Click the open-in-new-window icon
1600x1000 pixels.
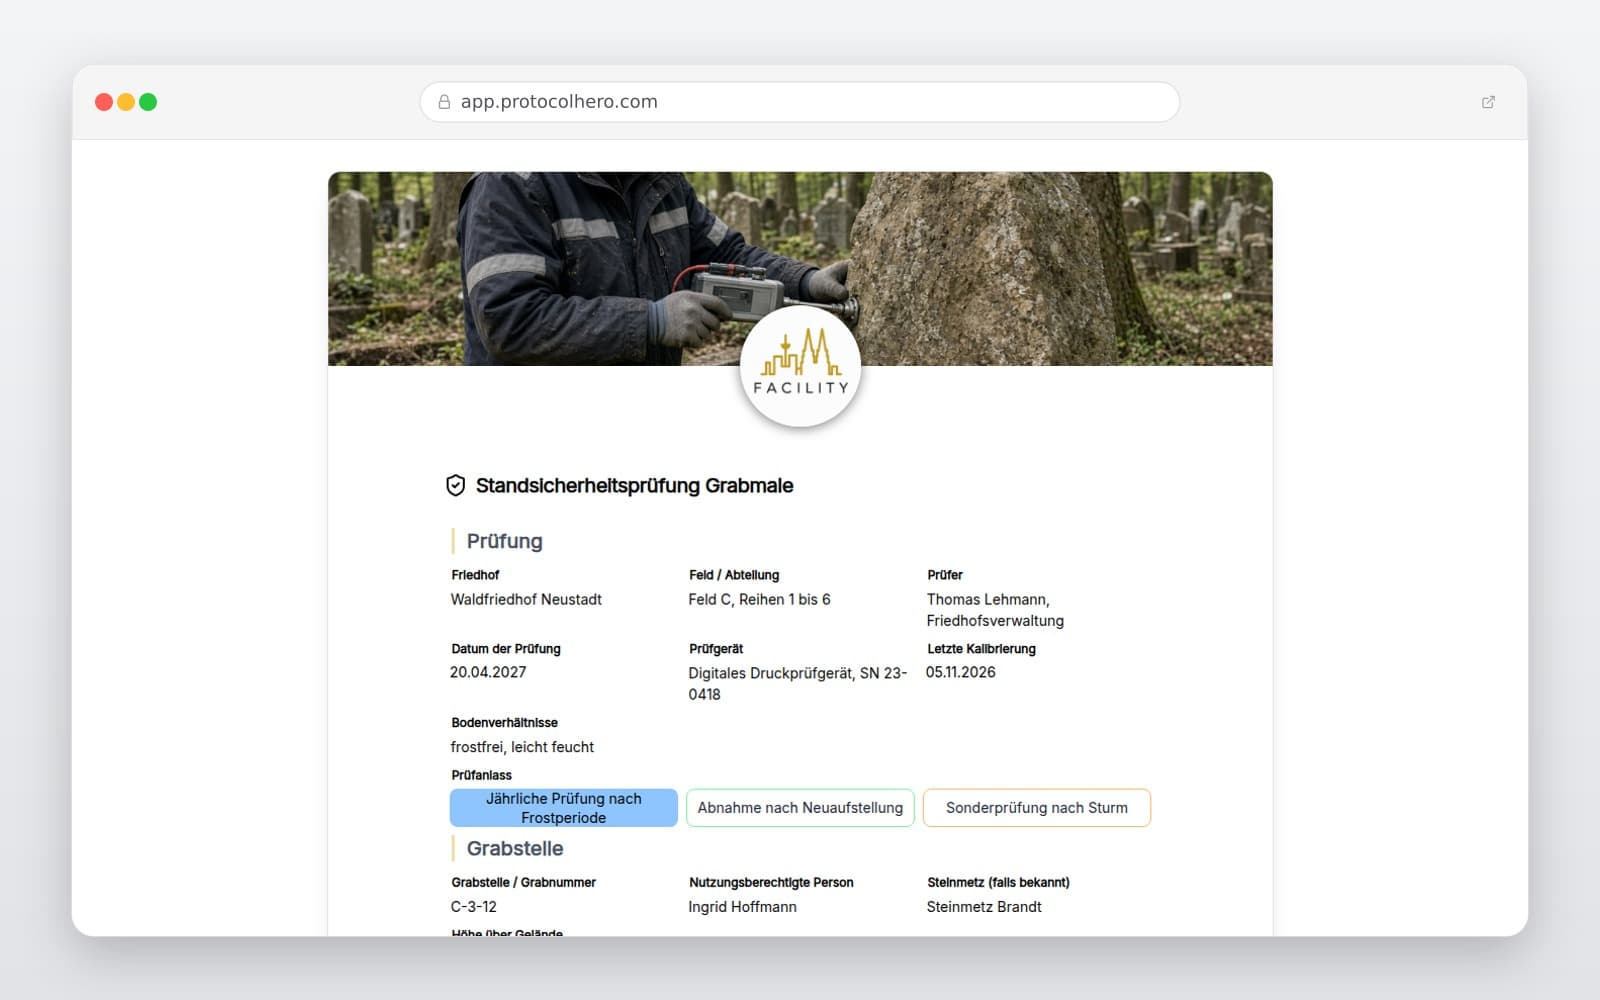(x=1488, y=102)
